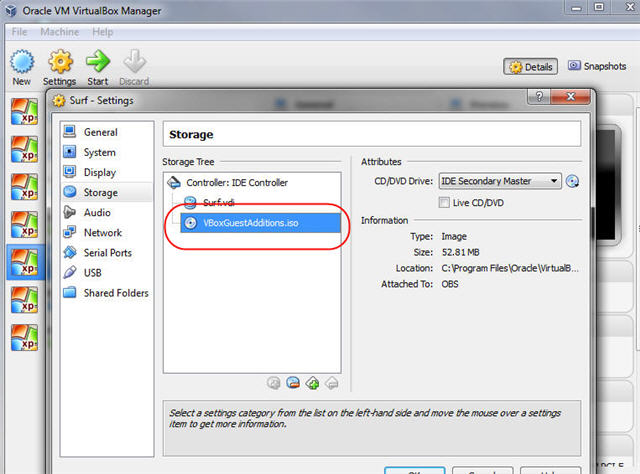
Task: Open the CD/DVD Drive dropdown
Action: pyautogui.click(x=500, y=181)
